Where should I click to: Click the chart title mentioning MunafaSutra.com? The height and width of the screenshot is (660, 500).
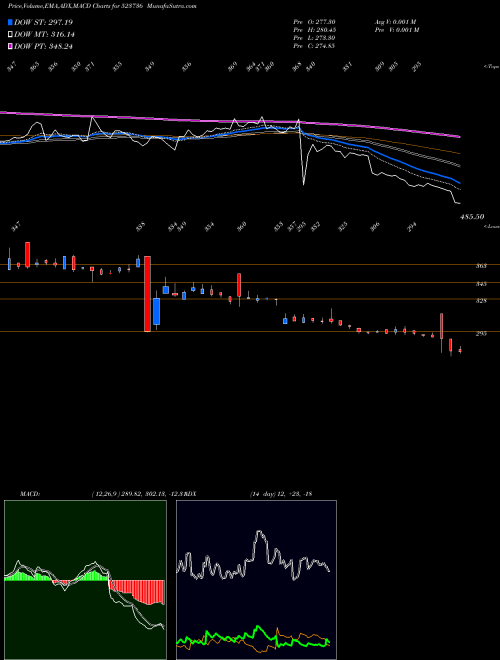coord(102,6)
